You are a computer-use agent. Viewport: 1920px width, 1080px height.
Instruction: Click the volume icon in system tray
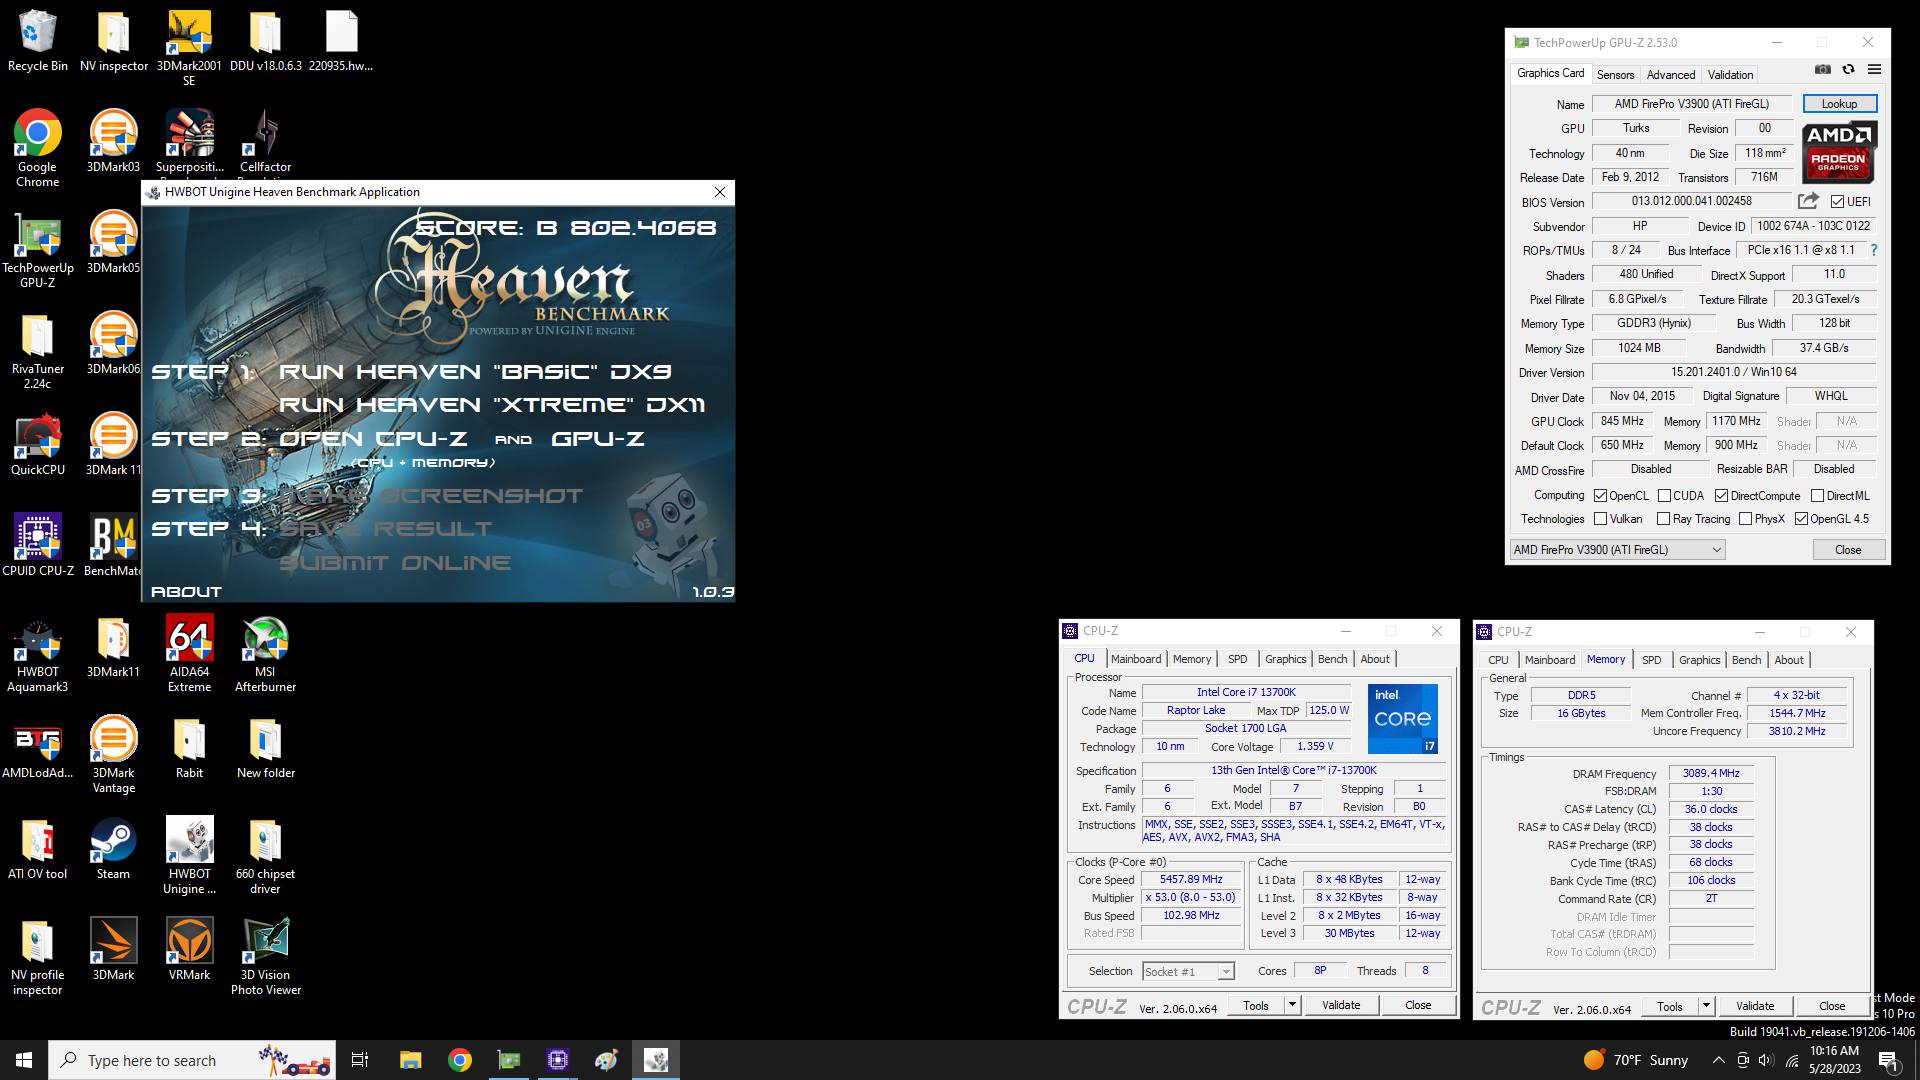pyautogui.click(x=1766, y=1060)
